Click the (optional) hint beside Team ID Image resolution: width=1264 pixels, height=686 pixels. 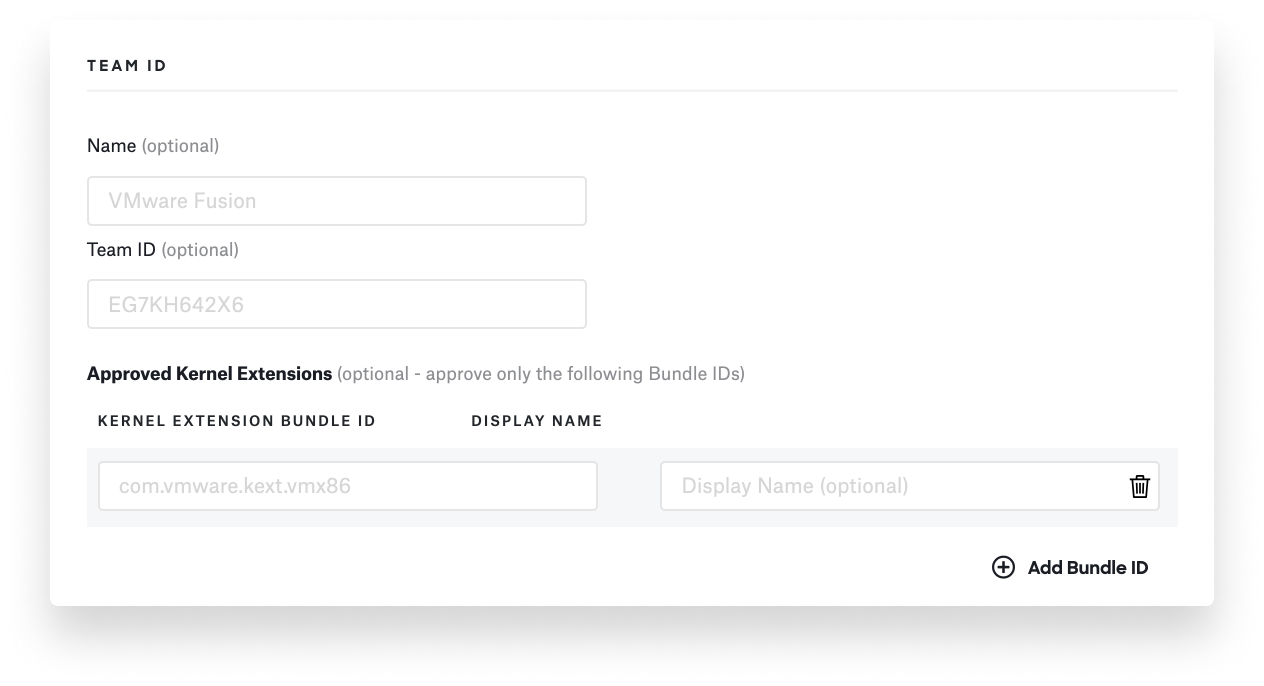200,250
